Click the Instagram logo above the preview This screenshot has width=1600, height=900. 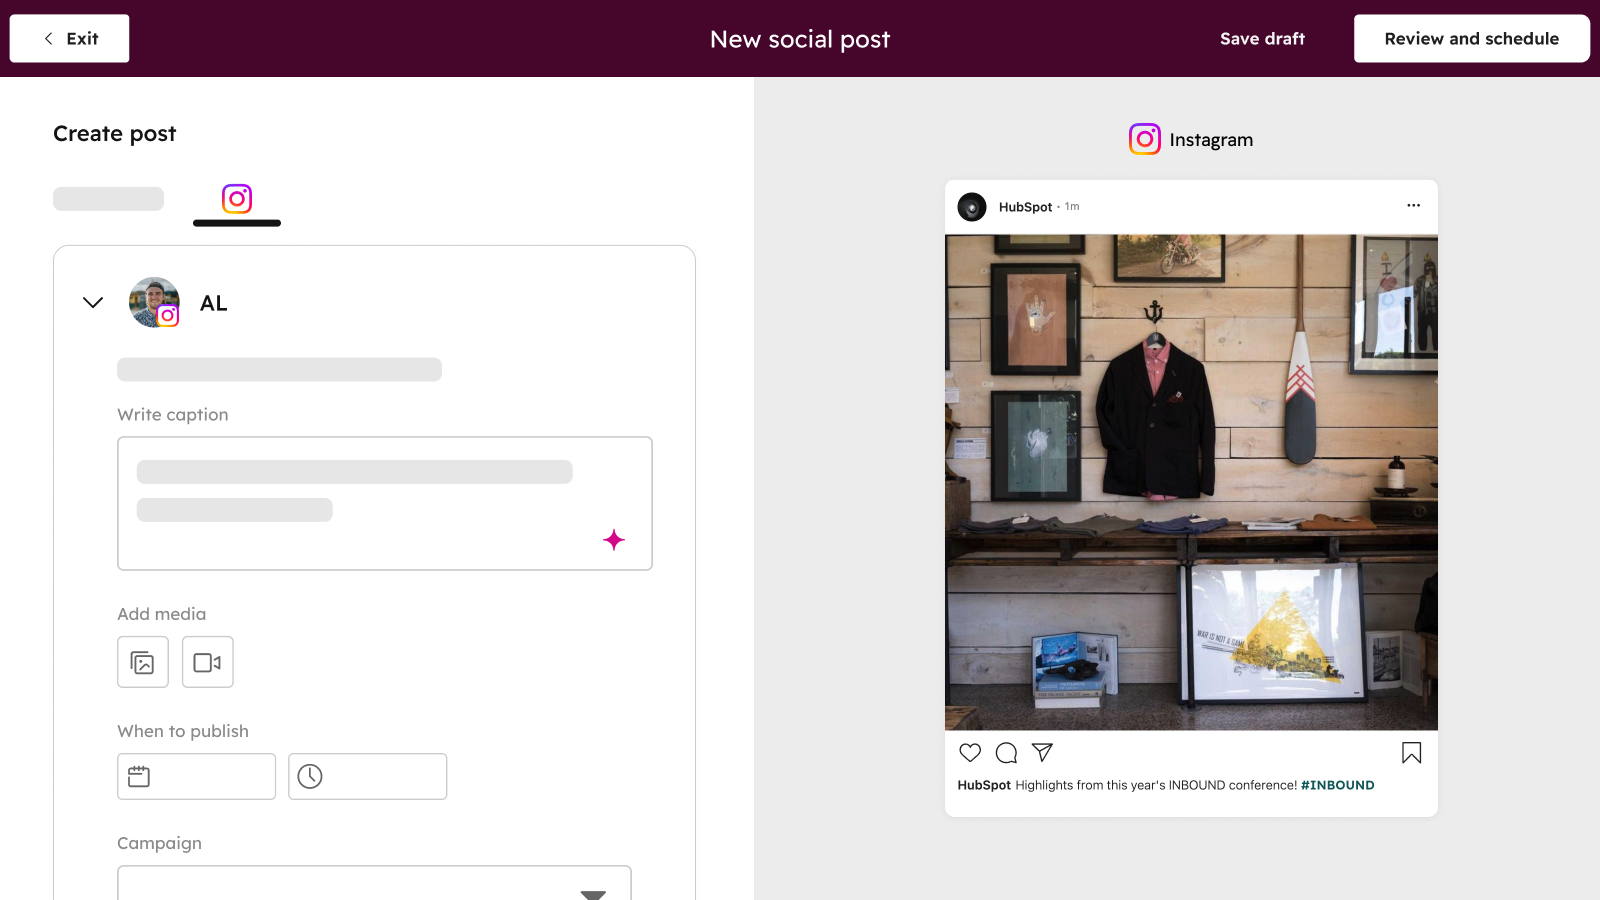[x=1144, y=139]
